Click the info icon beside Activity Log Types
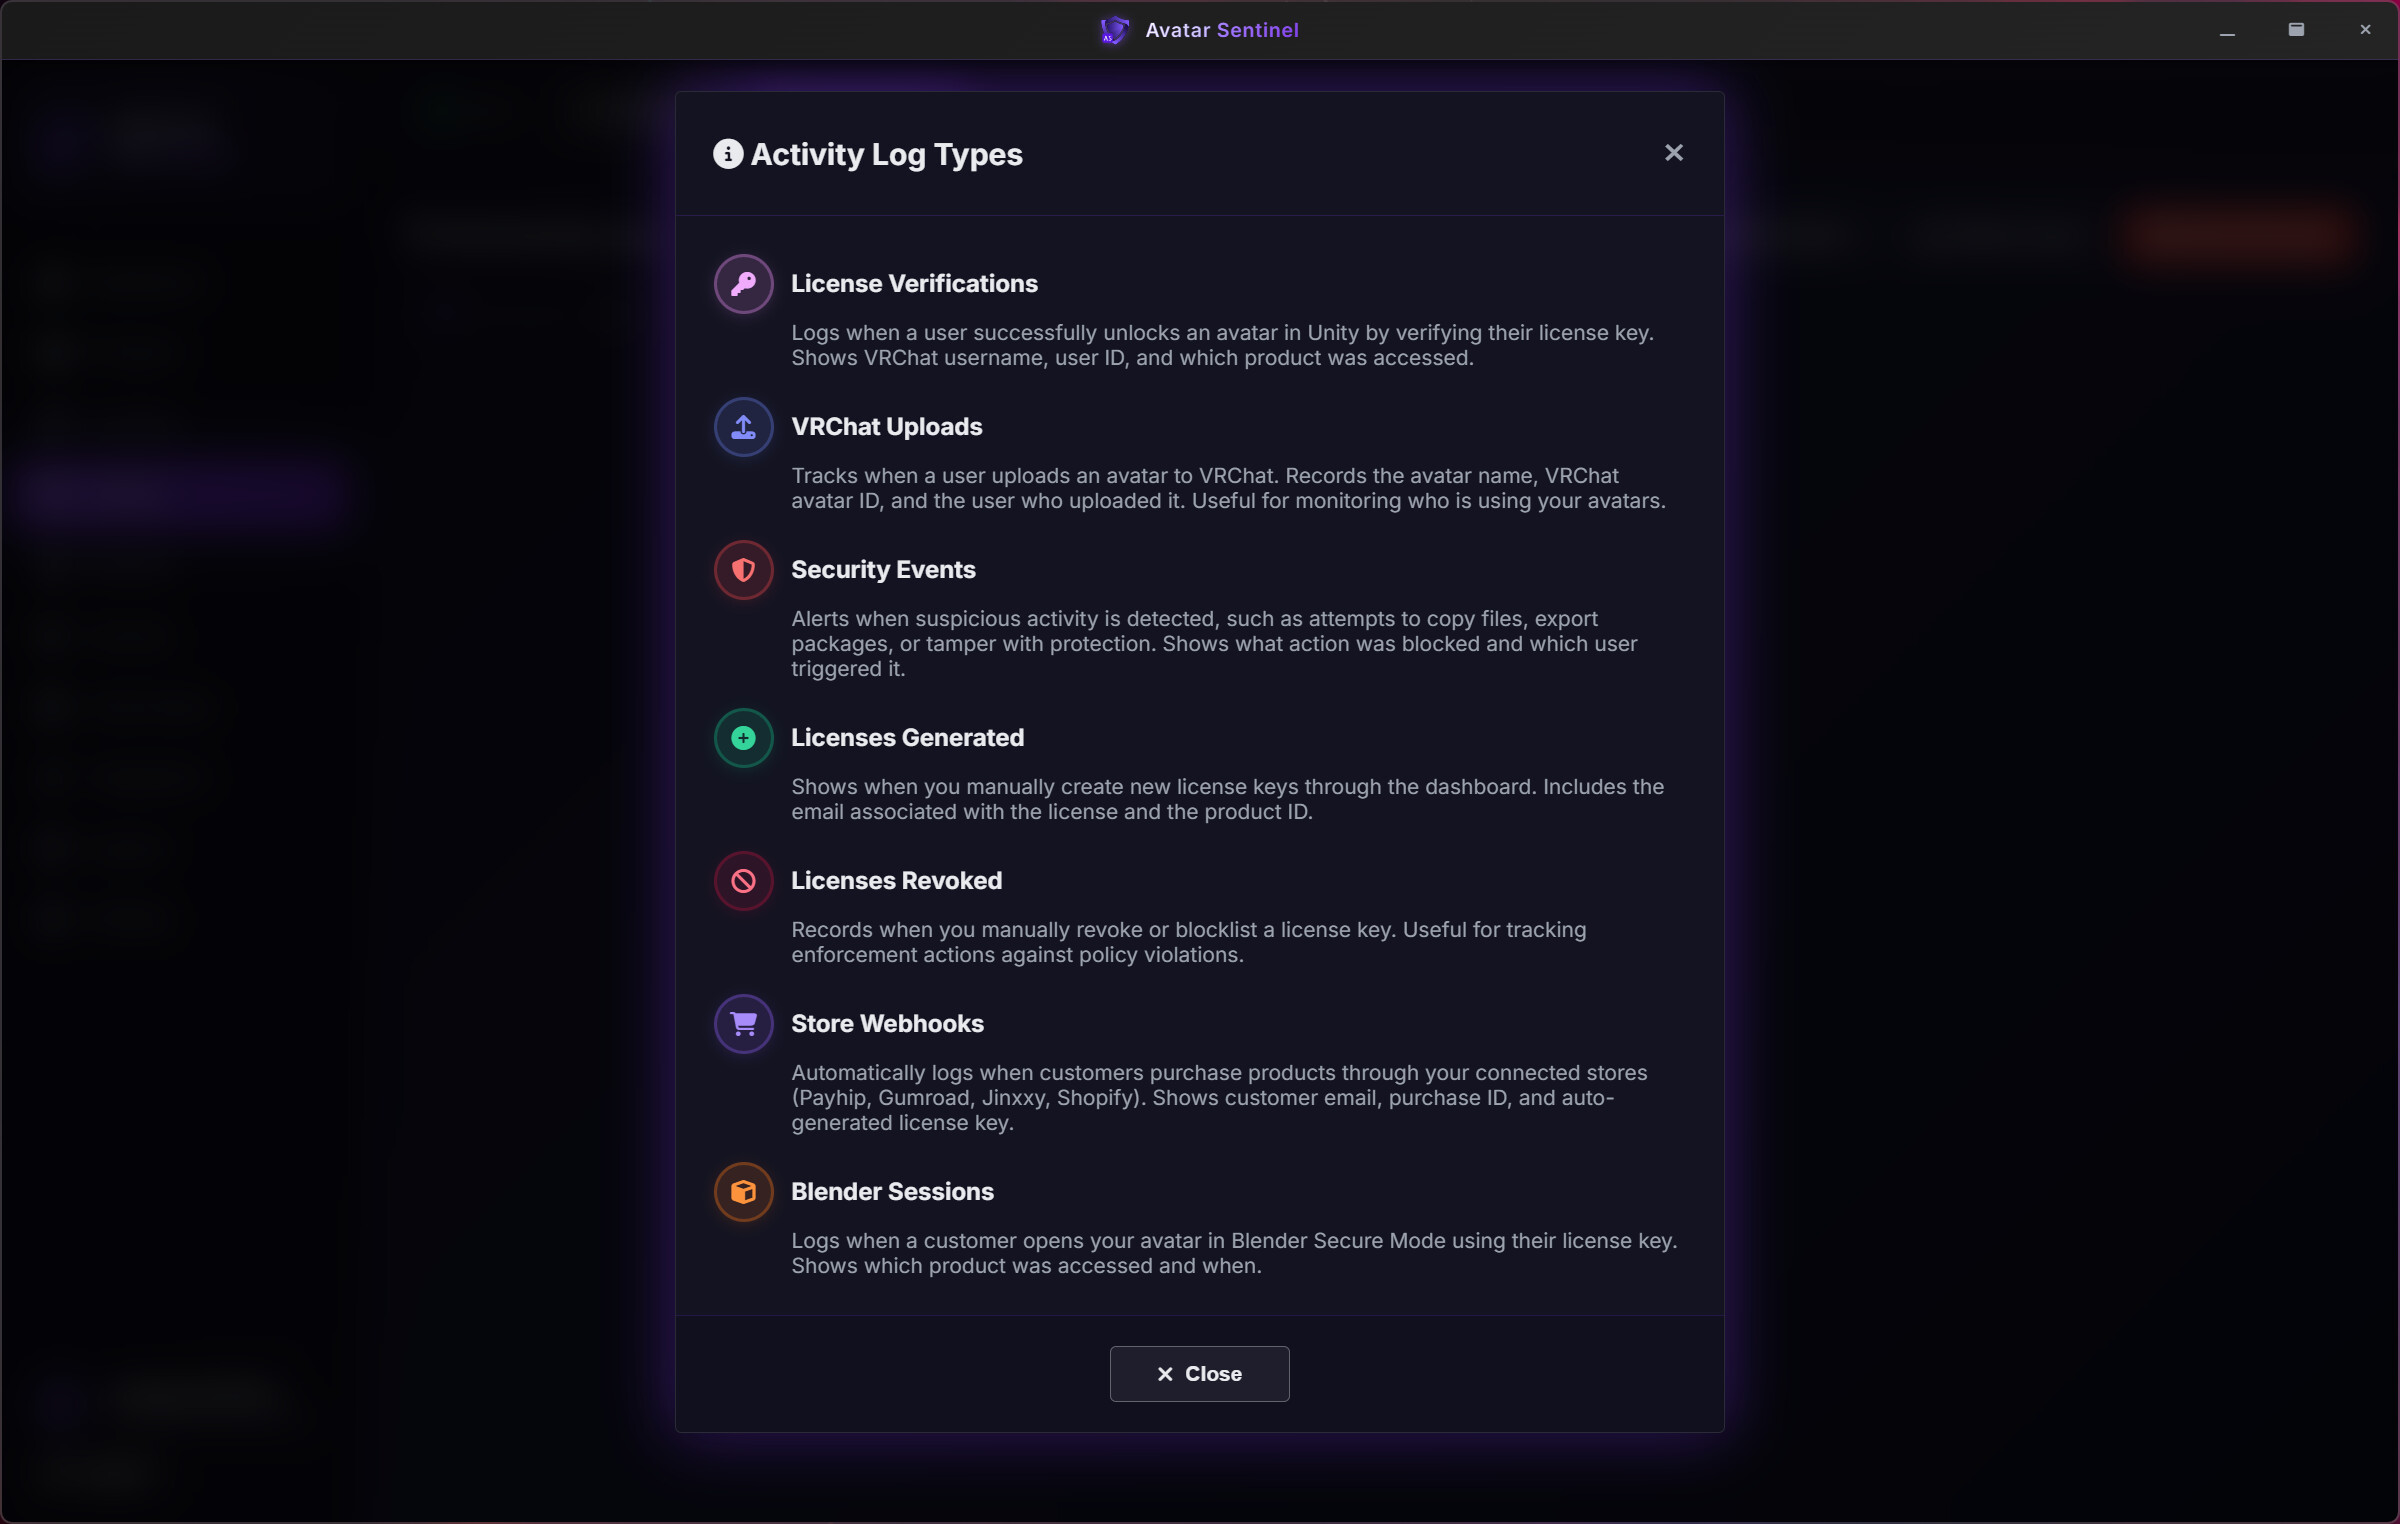The image size is (2400, 1524). 727,153
